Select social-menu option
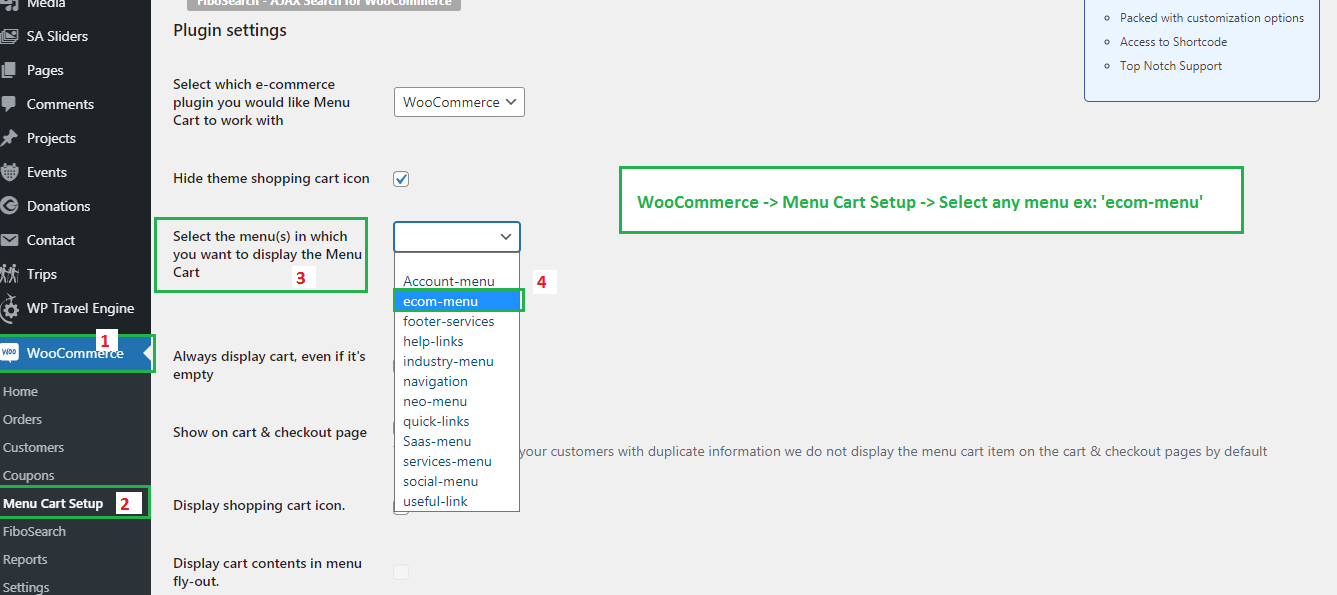Image resolution: width=1337 pixels, height=595 pixels. pos(456,481)
